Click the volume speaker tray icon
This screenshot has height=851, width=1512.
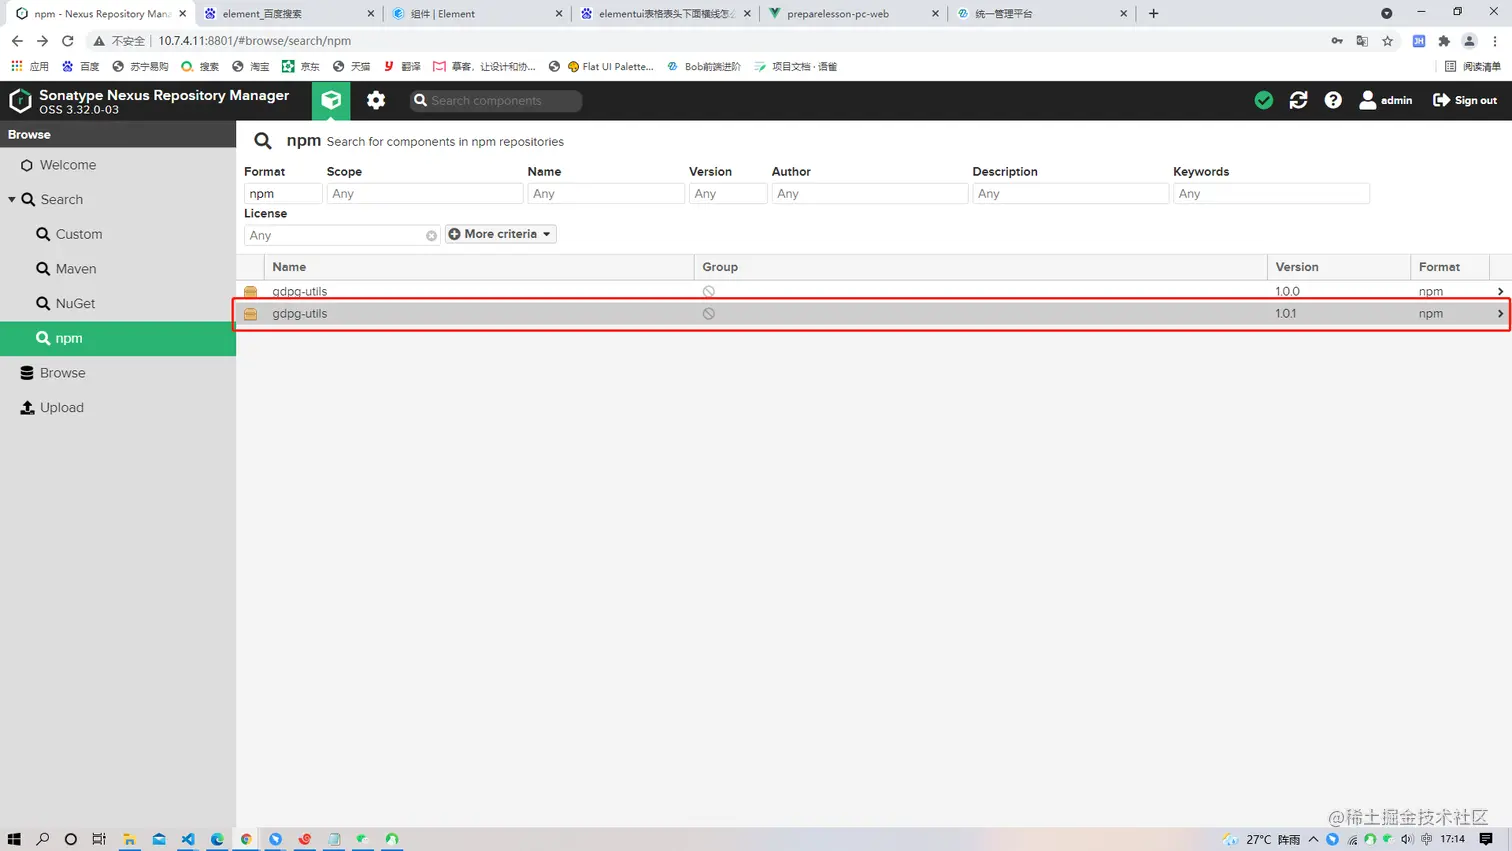click(x=1407, y=839)
